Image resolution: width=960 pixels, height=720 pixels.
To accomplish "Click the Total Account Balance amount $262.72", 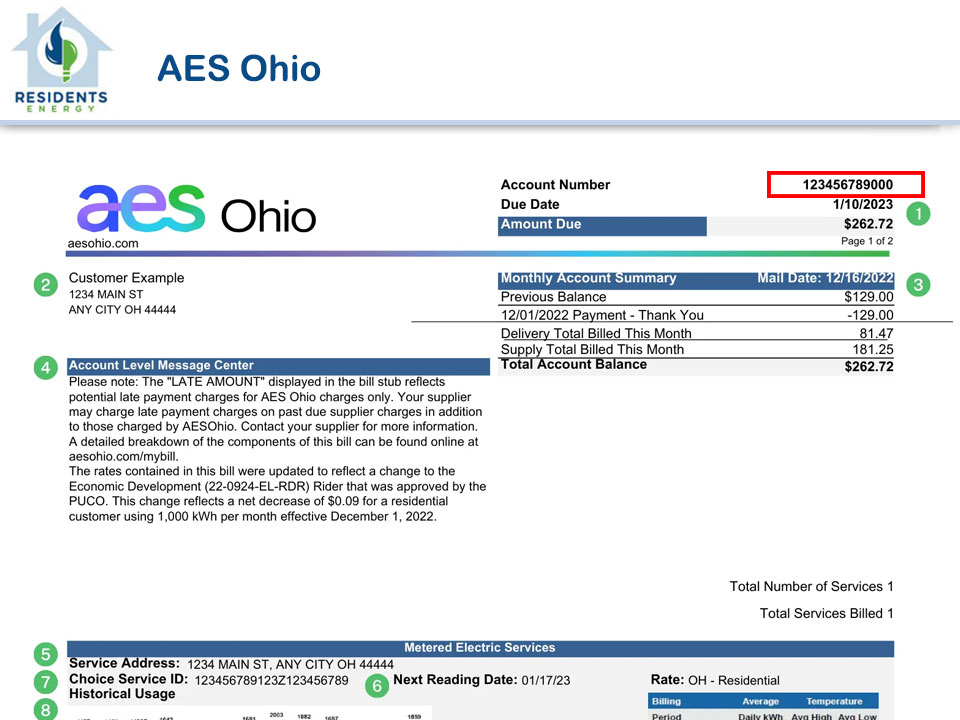I will pos(868,367).
